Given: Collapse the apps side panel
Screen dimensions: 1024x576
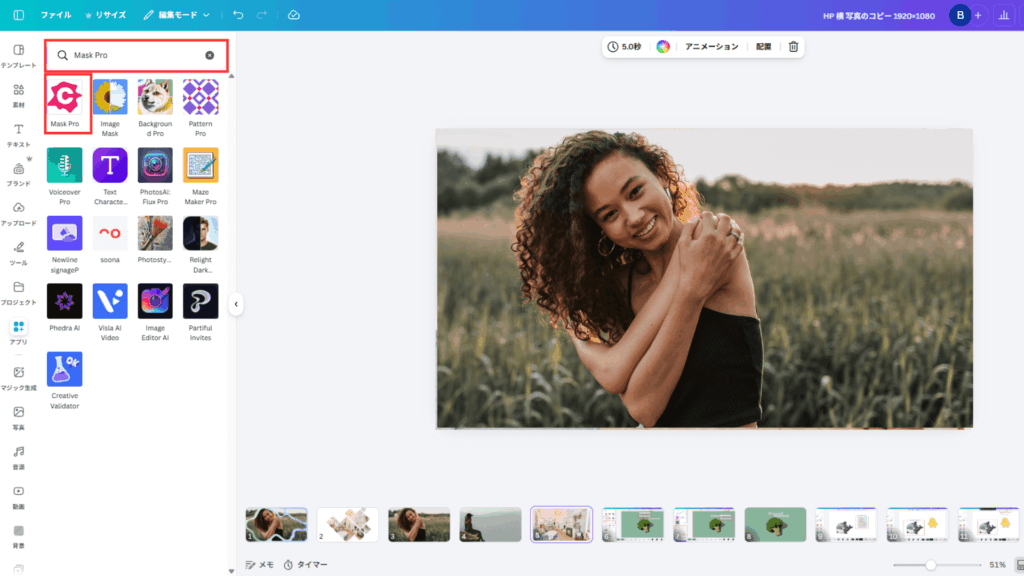Looking at the screenshot, I should click(x=236, y=304).
